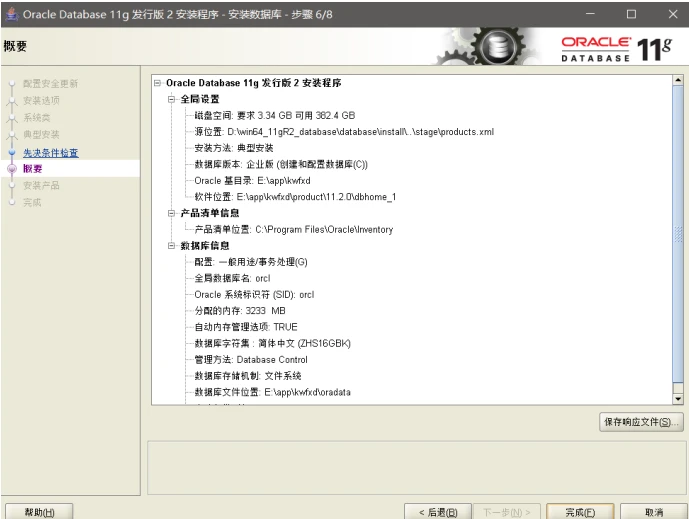Image resolution: width=689 pixels, height=519 pixels.
Task: Select the 软件位置 dbhome_1 row
Action: coord(295,197)
